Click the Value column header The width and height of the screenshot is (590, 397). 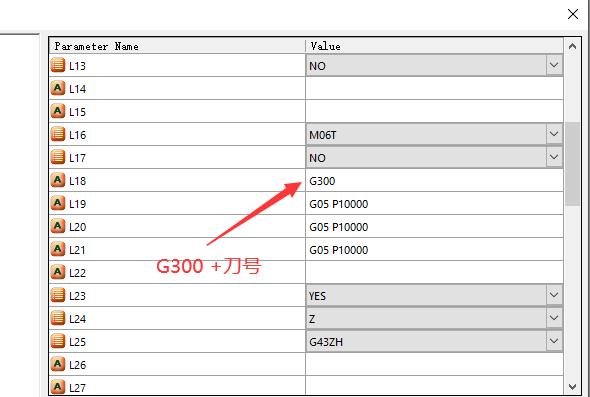[434, 46]
